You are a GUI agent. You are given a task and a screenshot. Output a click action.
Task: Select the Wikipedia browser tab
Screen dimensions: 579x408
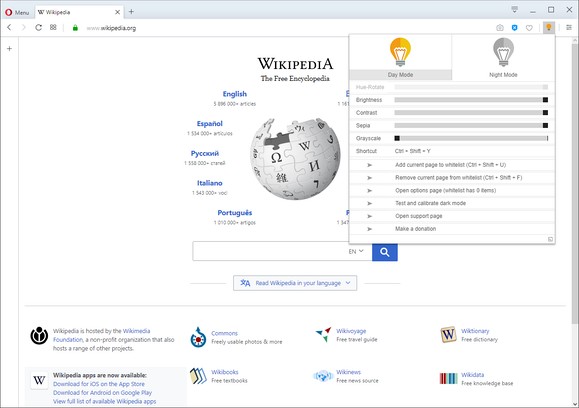[x=79, y=12]
